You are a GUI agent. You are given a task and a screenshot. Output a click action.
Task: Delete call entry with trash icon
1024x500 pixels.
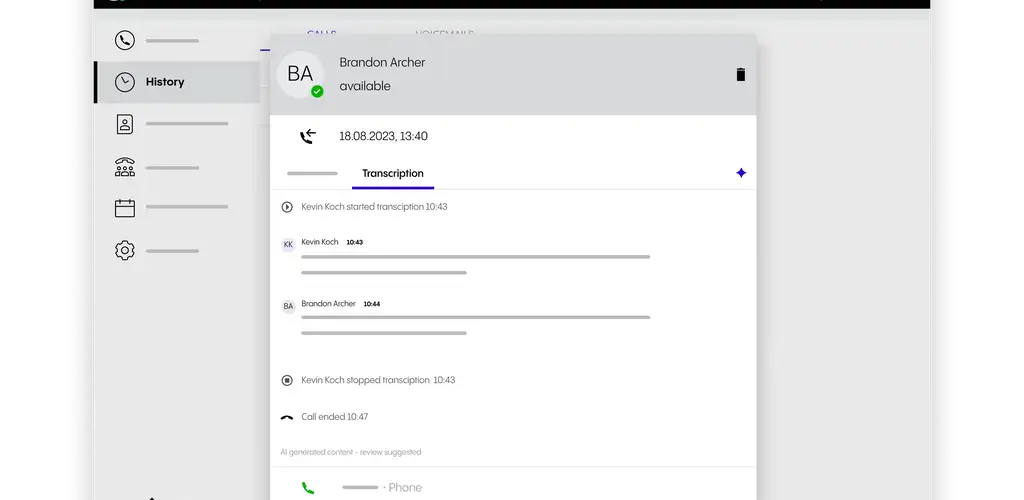click(x=740, y=75)
